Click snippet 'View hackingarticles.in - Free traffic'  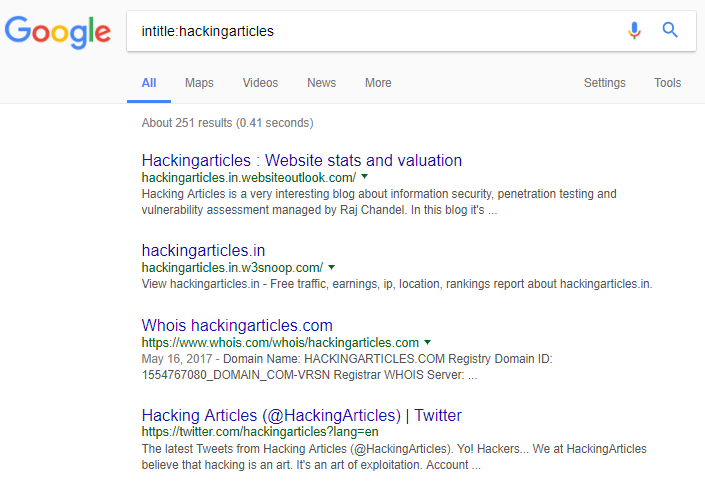pos(397,284)
